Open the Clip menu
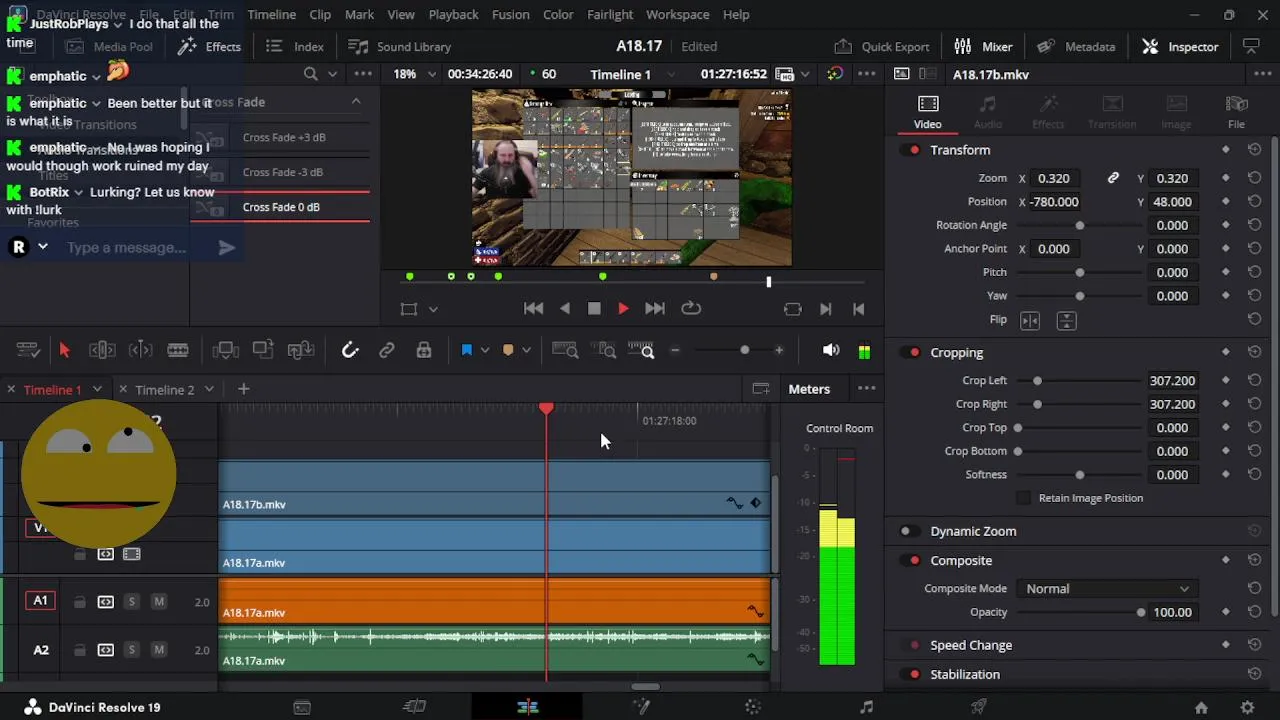This screenshot has width=1280, height=720. click(x=320, y=15)
